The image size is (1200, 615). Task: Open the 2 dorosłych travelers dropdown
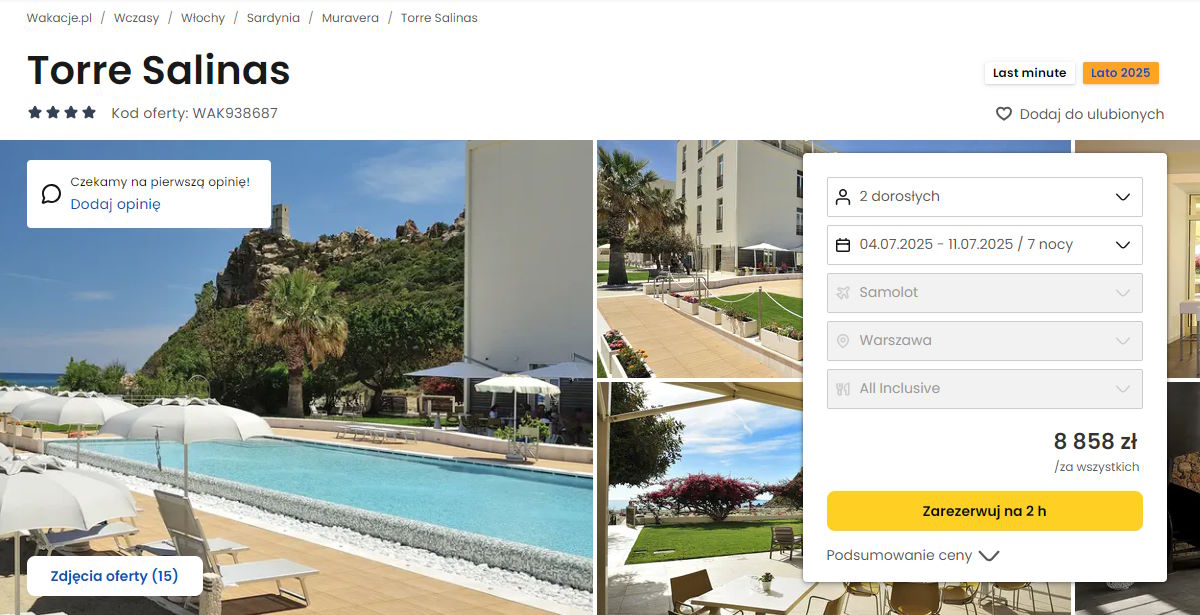[x=985, y=197]
